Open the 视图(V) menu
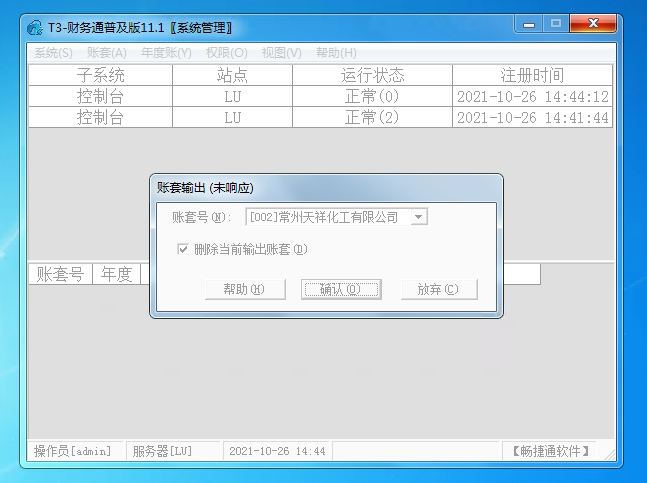Viewport: 647px width, 483px height. tap(282, 53)
